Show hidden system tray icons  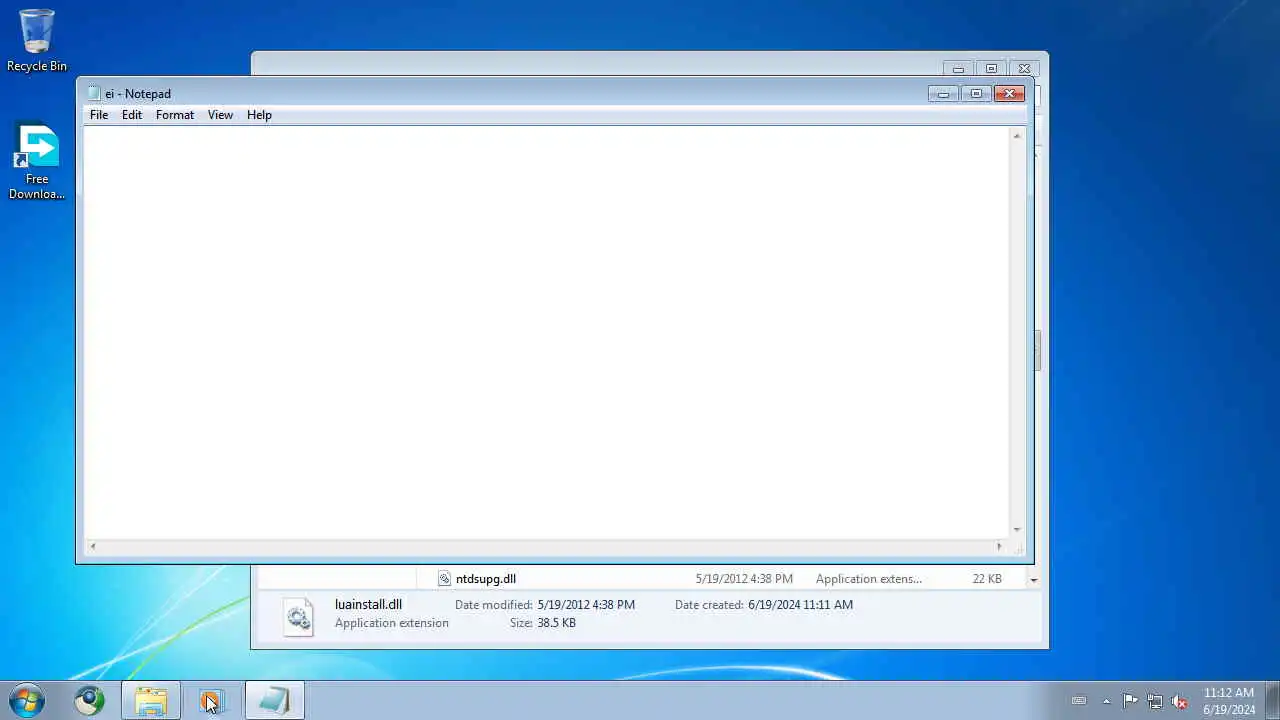[x=1106, y=701]
